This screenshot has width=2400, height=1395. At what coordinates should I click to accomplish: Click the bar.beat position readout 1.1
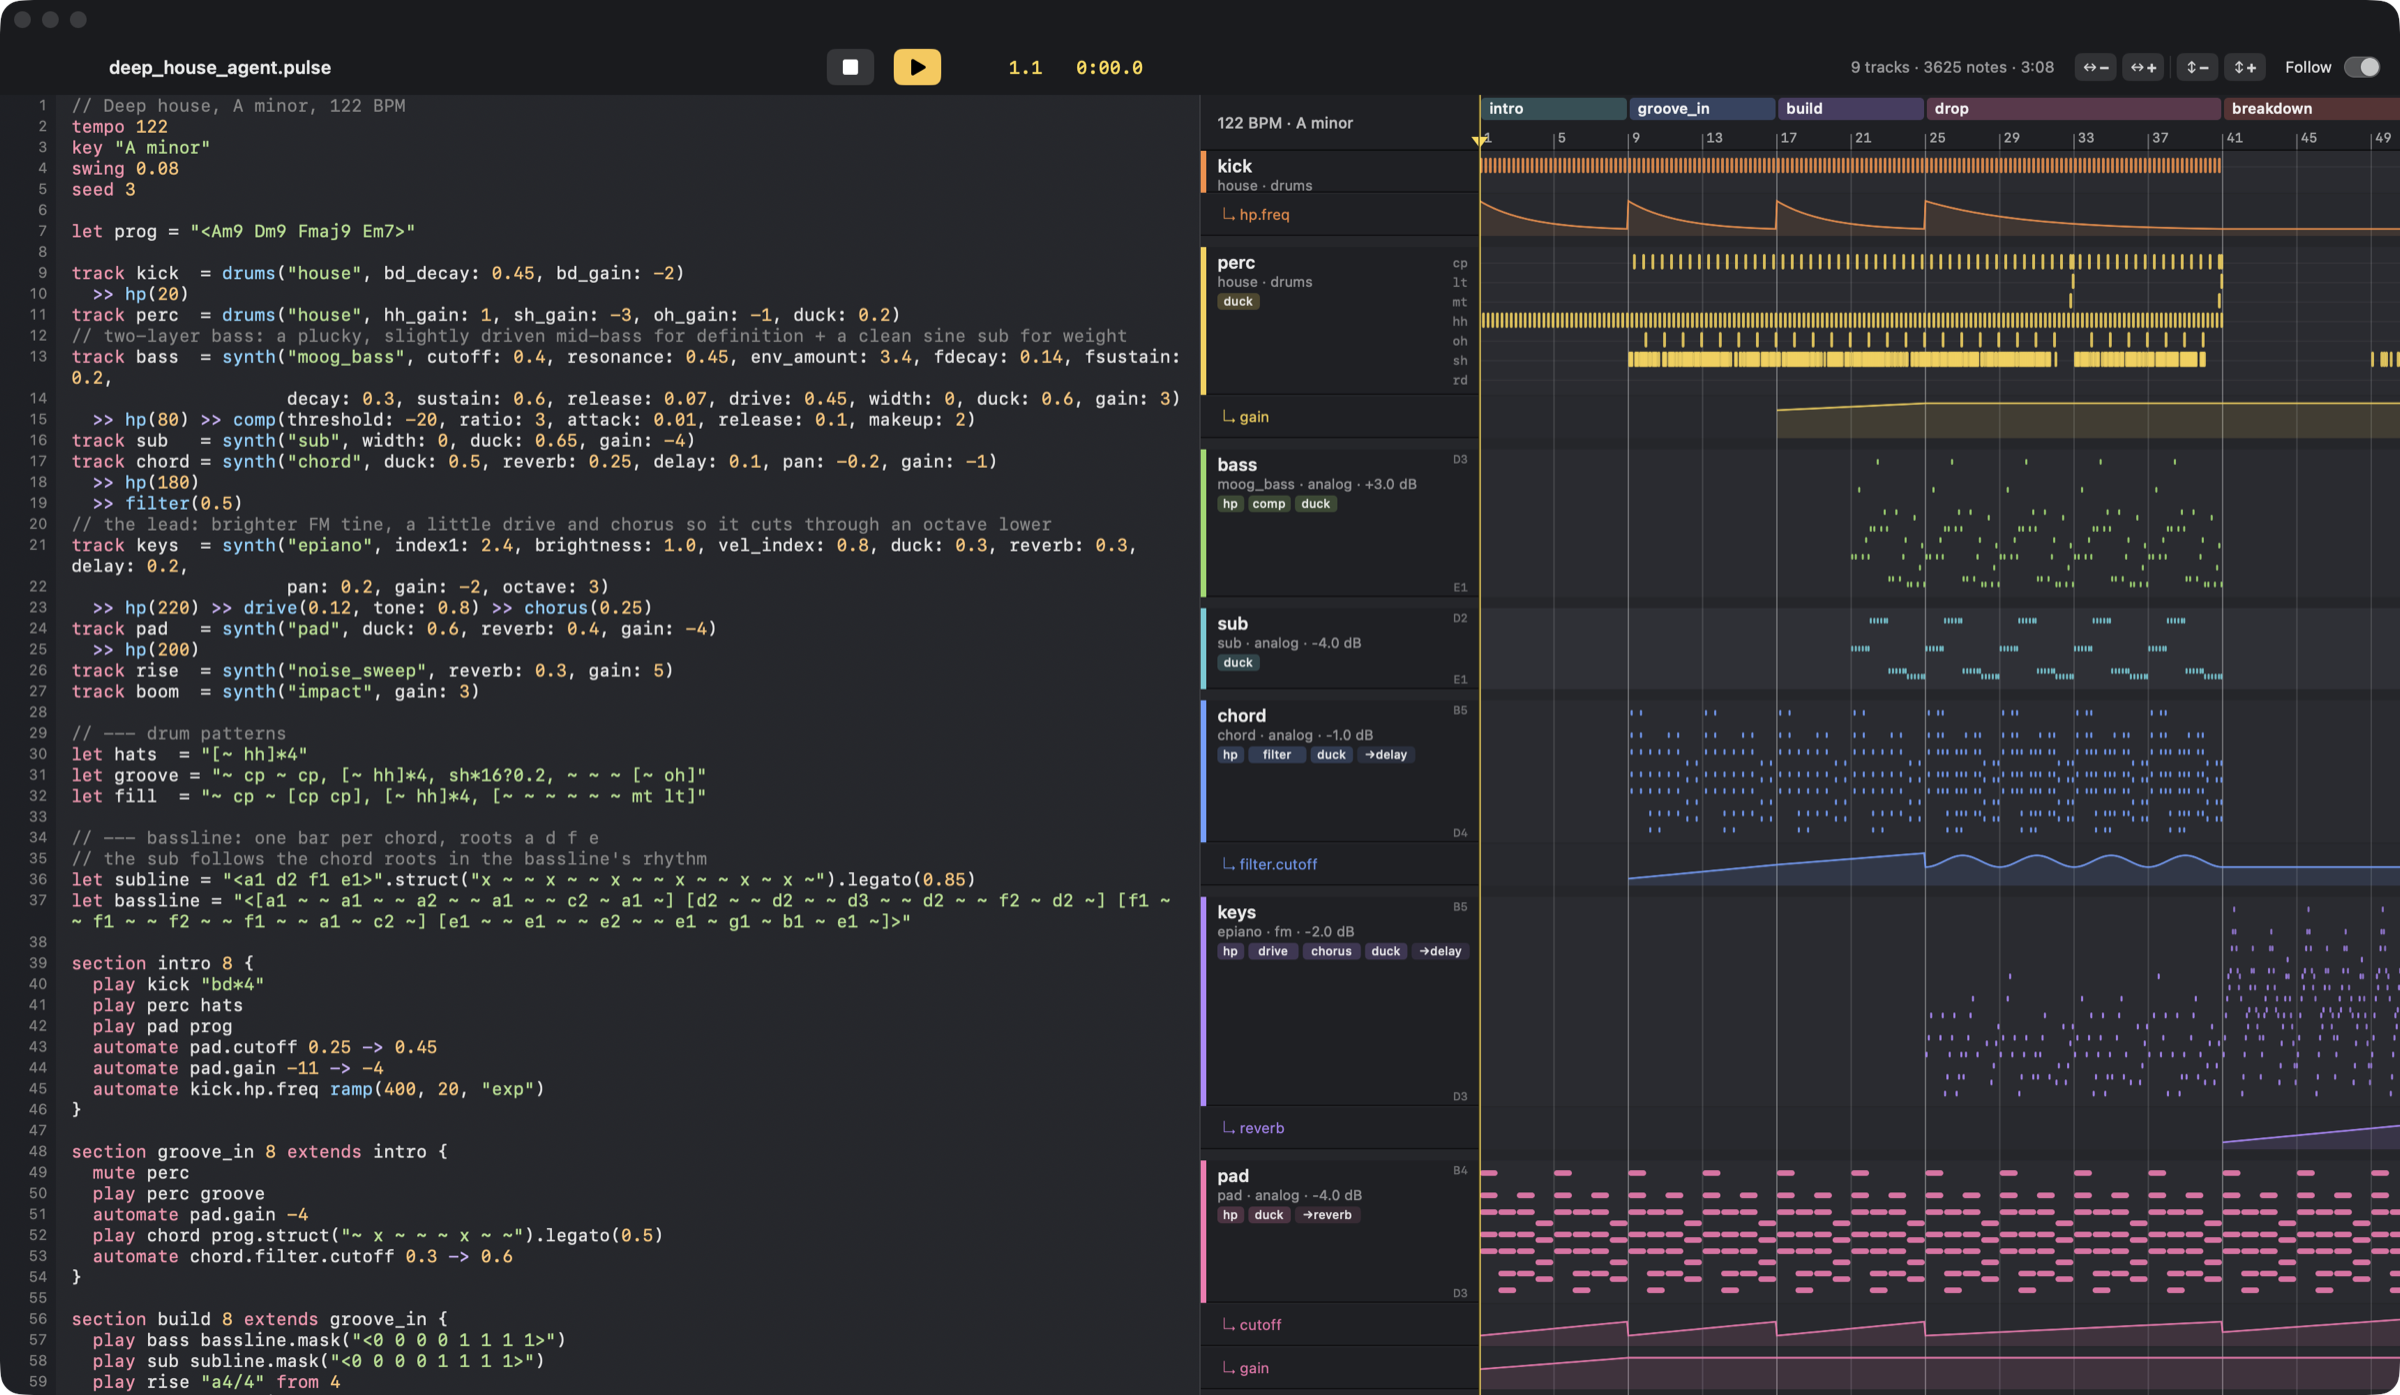[x=1025, y=67]
